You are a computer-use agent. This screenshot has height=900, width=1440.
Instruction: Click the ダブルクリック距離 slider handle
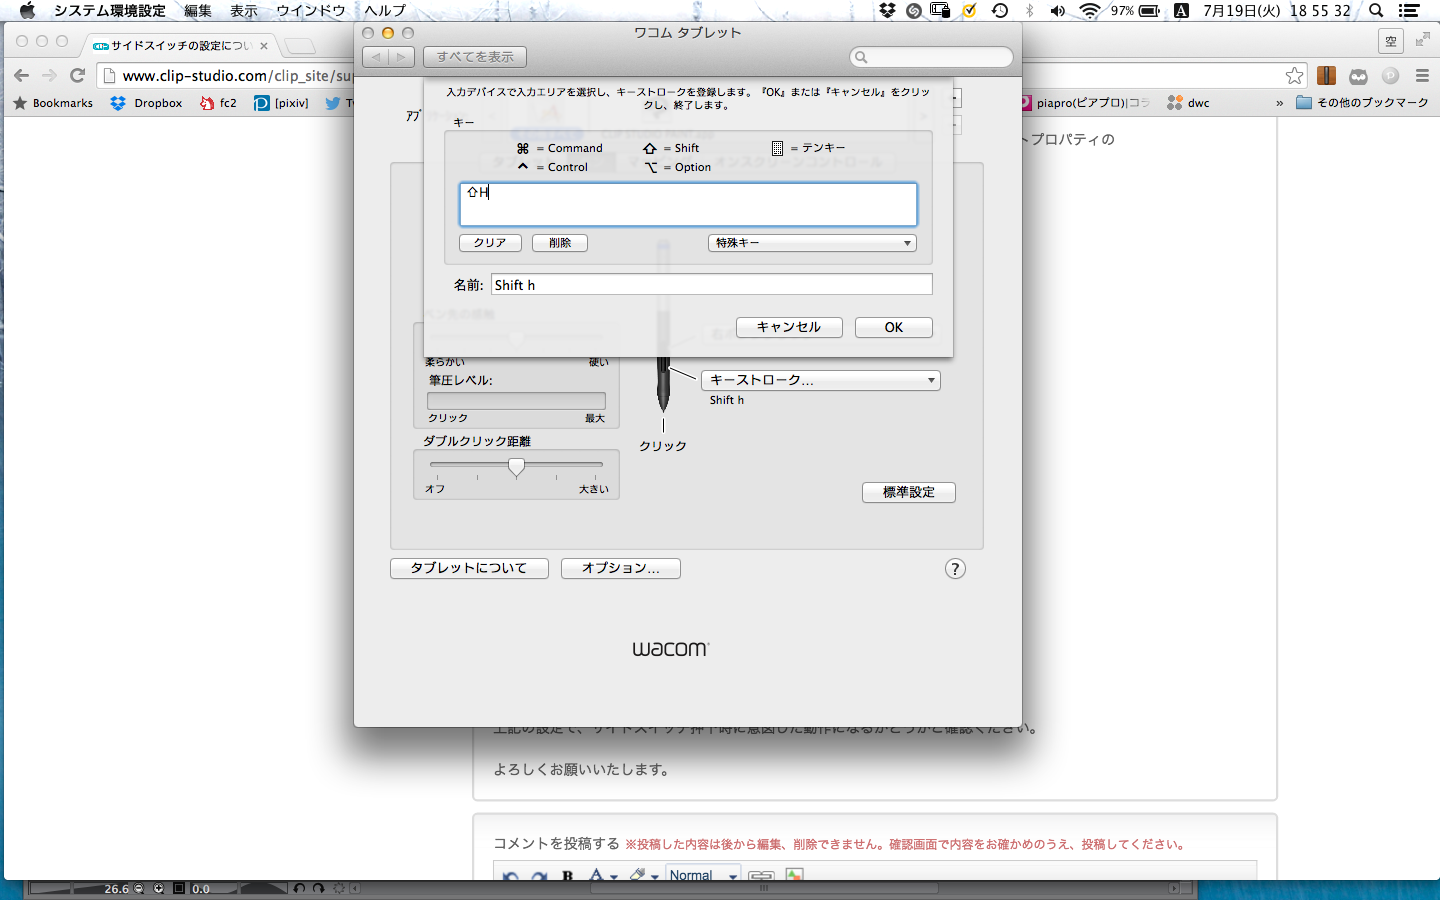click(x=516, y=467)
